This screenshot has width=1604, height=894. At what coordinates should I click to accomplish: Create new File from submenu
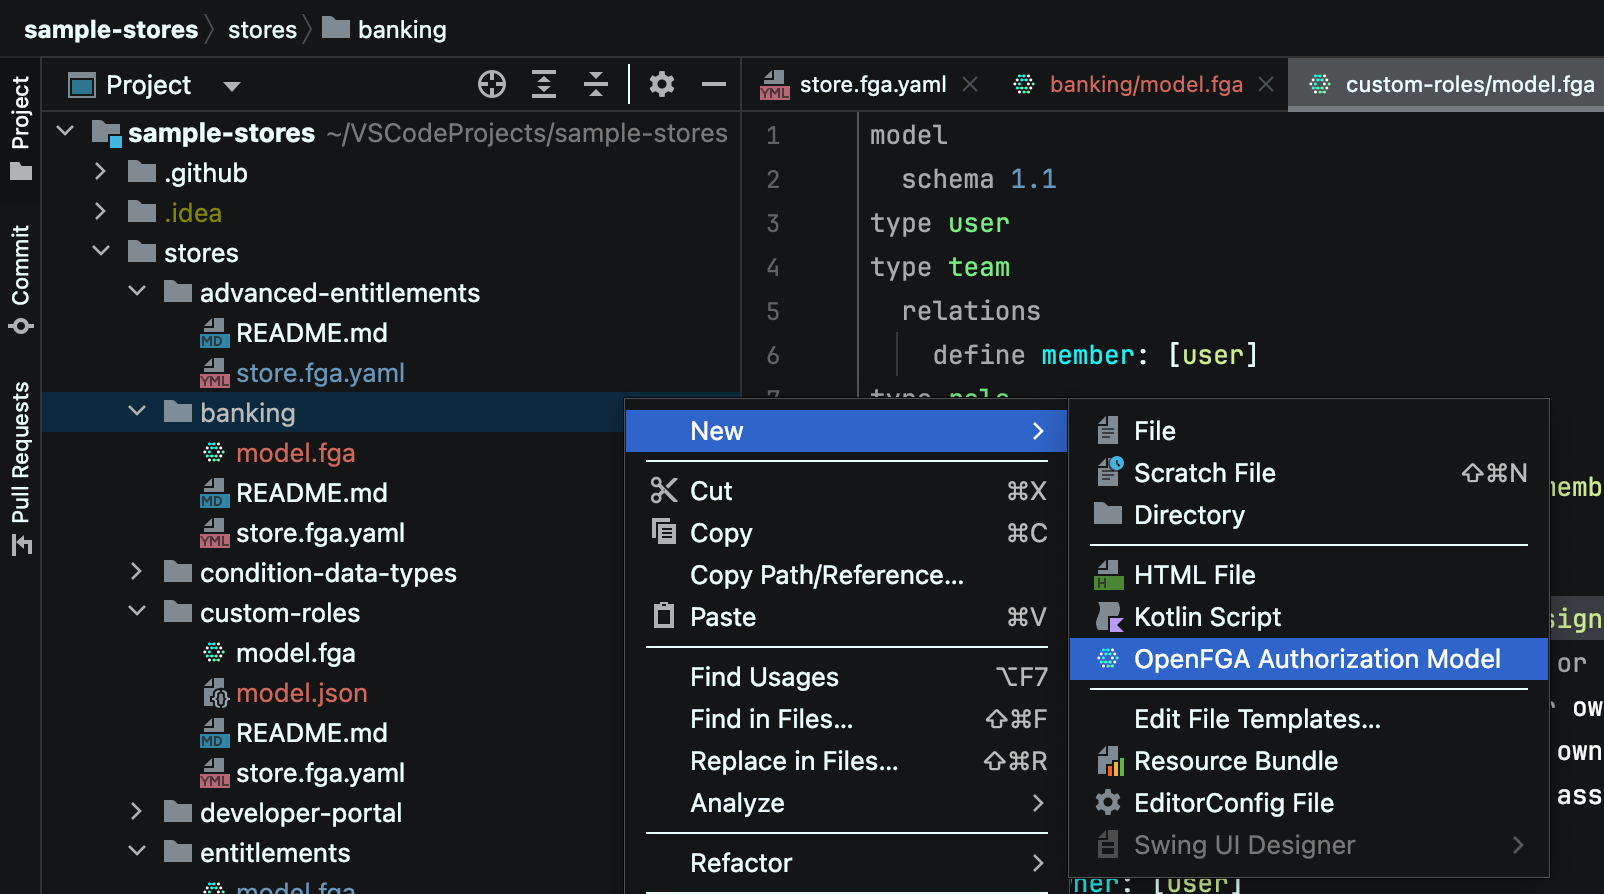pyautogui.click(x=1309, y=431)
